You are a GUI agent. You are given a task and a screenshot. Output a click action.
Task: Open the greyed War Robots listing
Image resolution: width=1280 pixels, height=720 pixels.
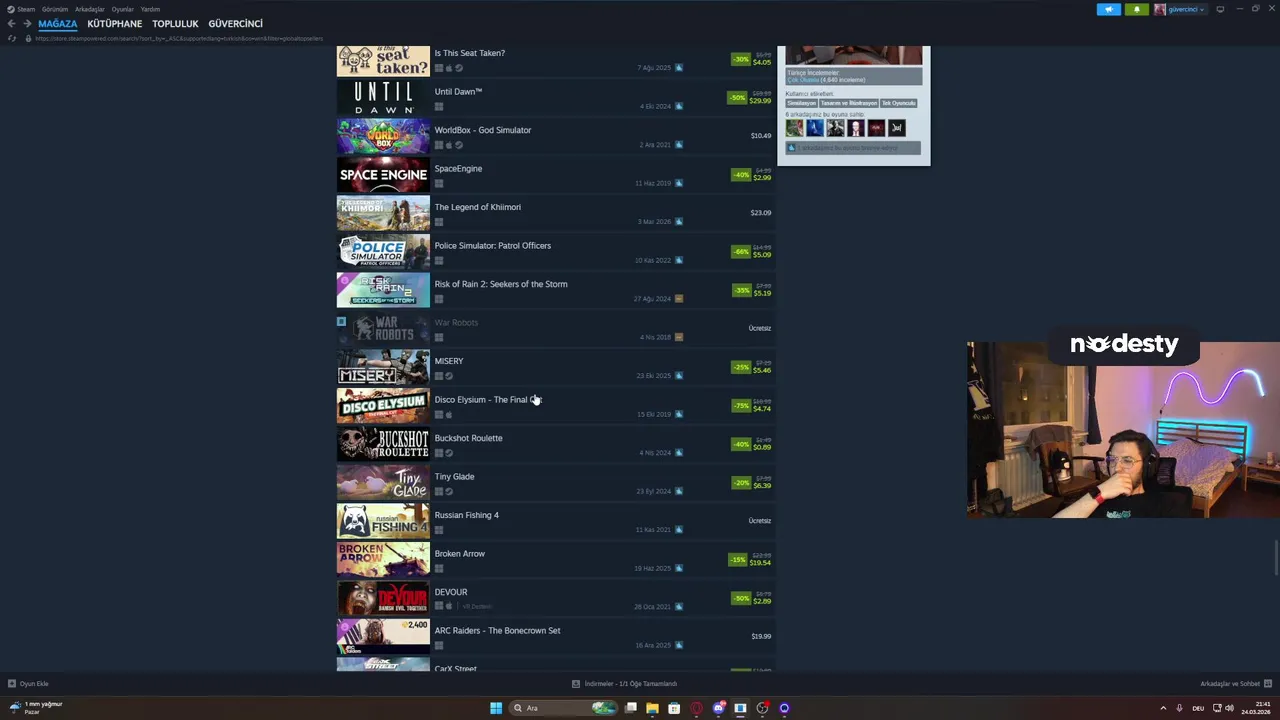pyautogui.click(x=556, y=329)
